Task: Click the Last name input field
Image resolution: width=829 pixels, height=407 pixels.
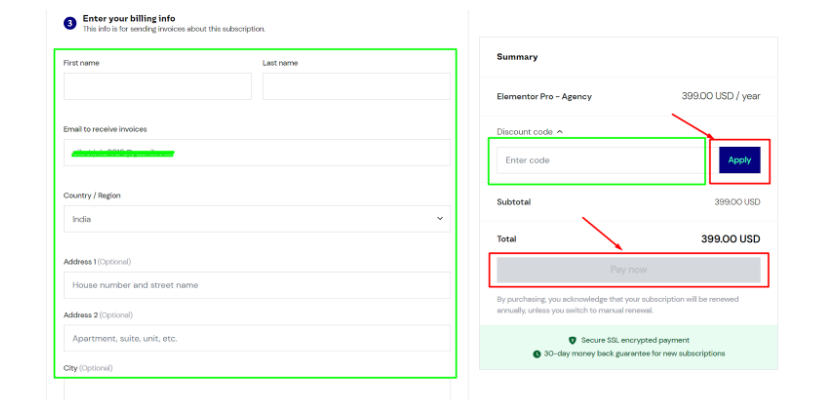Action: 356,86
